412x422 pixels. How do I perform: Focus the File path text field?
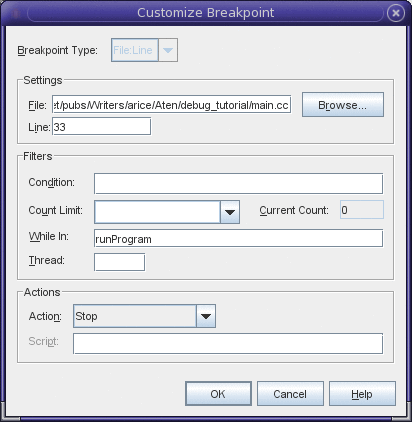click(x=172, y=105)
